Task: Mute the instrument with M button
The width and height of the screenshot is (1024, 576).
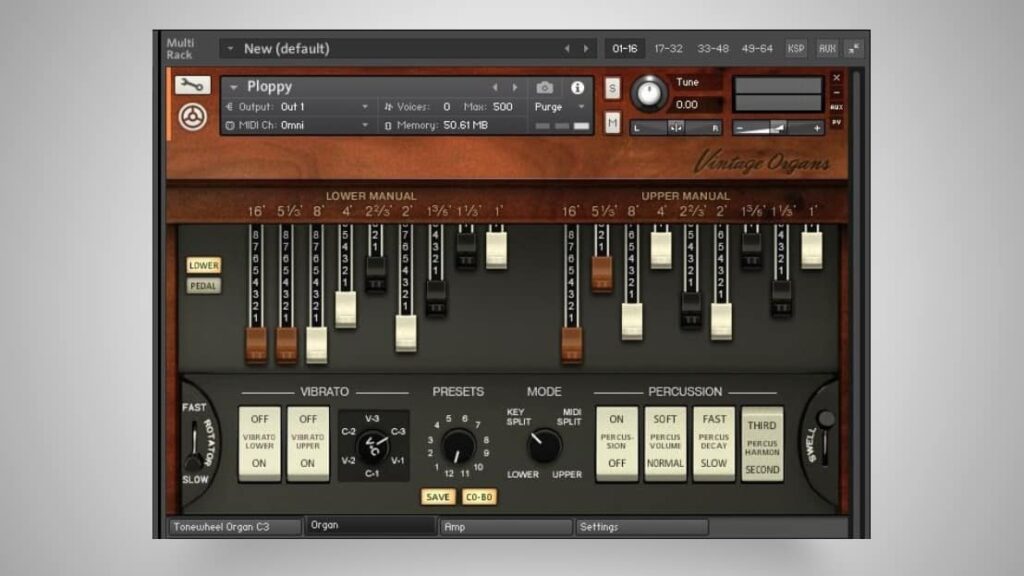Action: (x=613, y=121)
